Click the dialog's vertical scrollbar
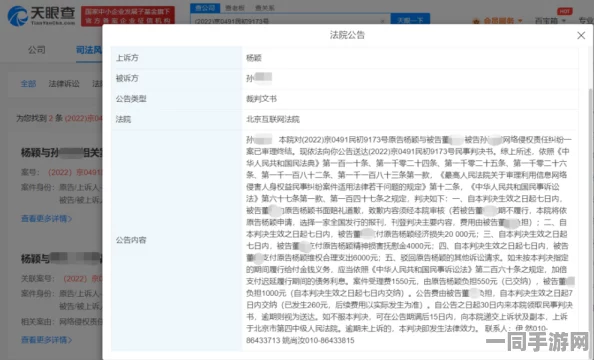This screenshot has height=360, width=594. (x=591, y=224)
